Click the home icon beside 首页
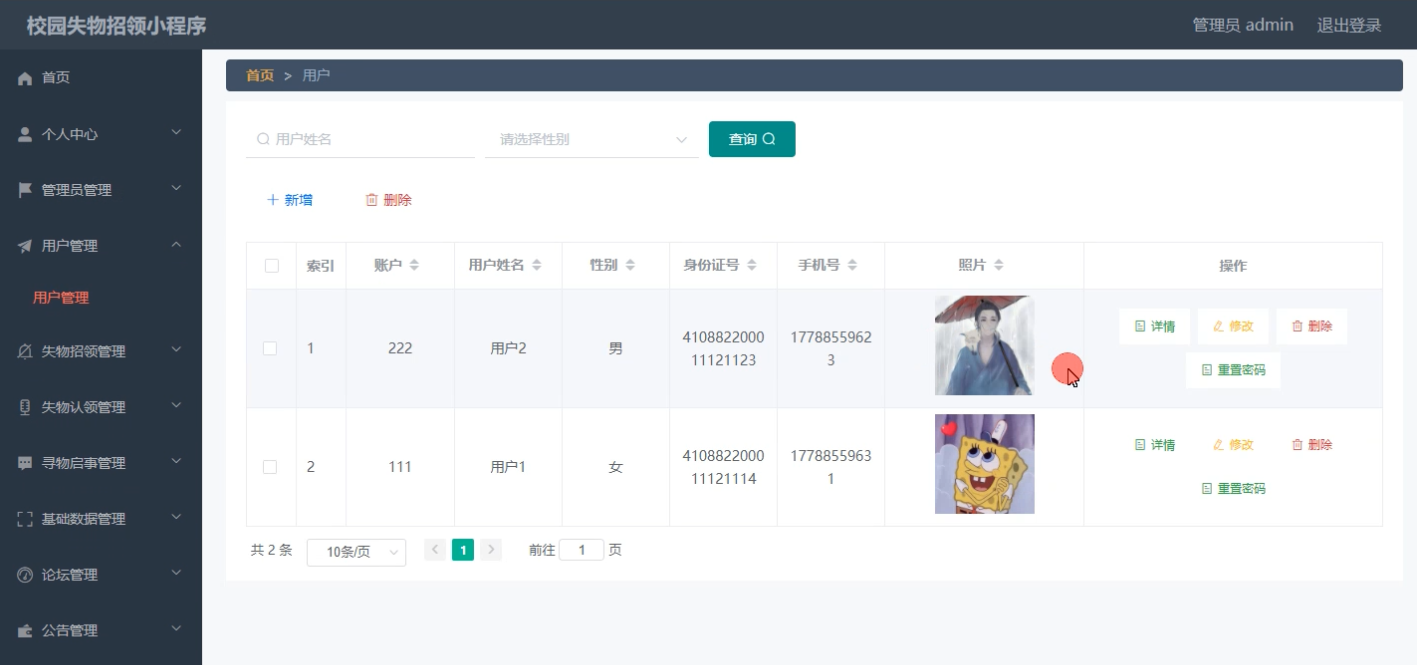Image resolution: width=1417 pixels, height=665 pixels. point(24,77)
